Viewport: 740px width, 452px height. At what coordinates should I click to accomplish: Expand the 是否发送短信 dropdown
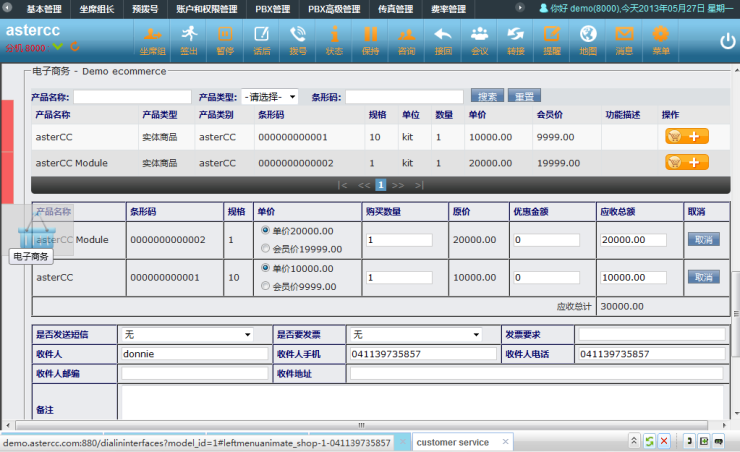pyautogui.click(x=186, y=334)
